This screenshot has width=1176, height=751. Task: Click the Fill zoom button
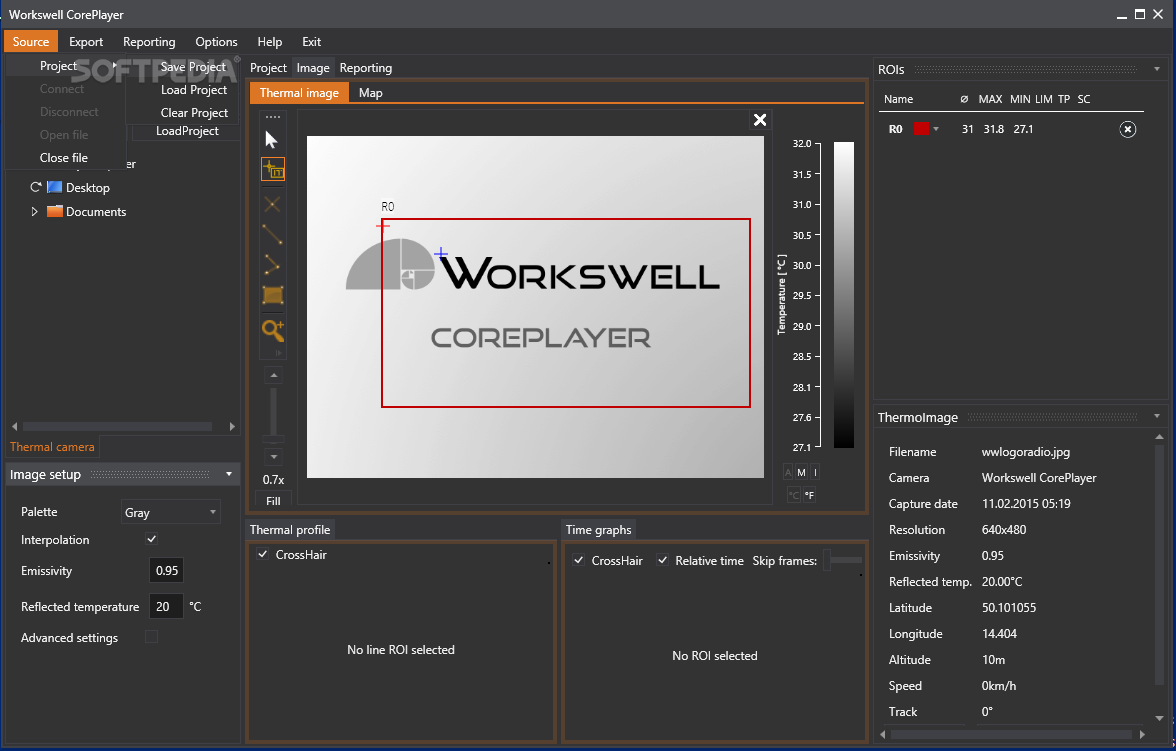click(x=273, y=500)
